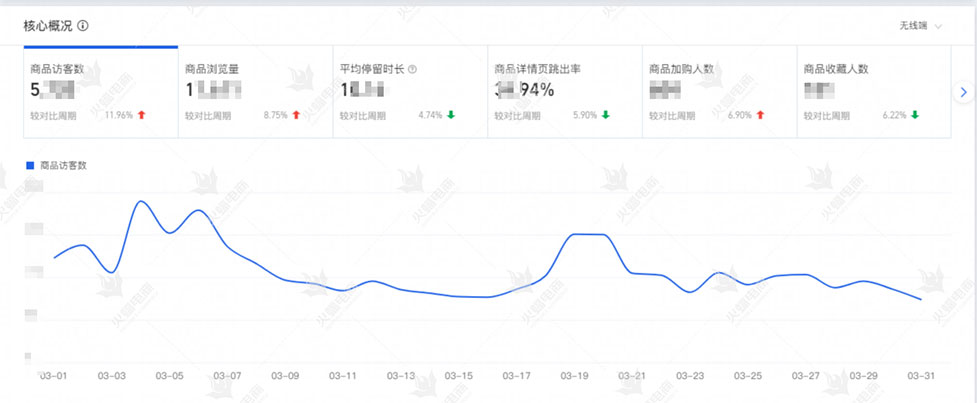This screenshot has height=403, width=977.
Task: Select the 商品访客数 metric card
Action: point(100,92)
